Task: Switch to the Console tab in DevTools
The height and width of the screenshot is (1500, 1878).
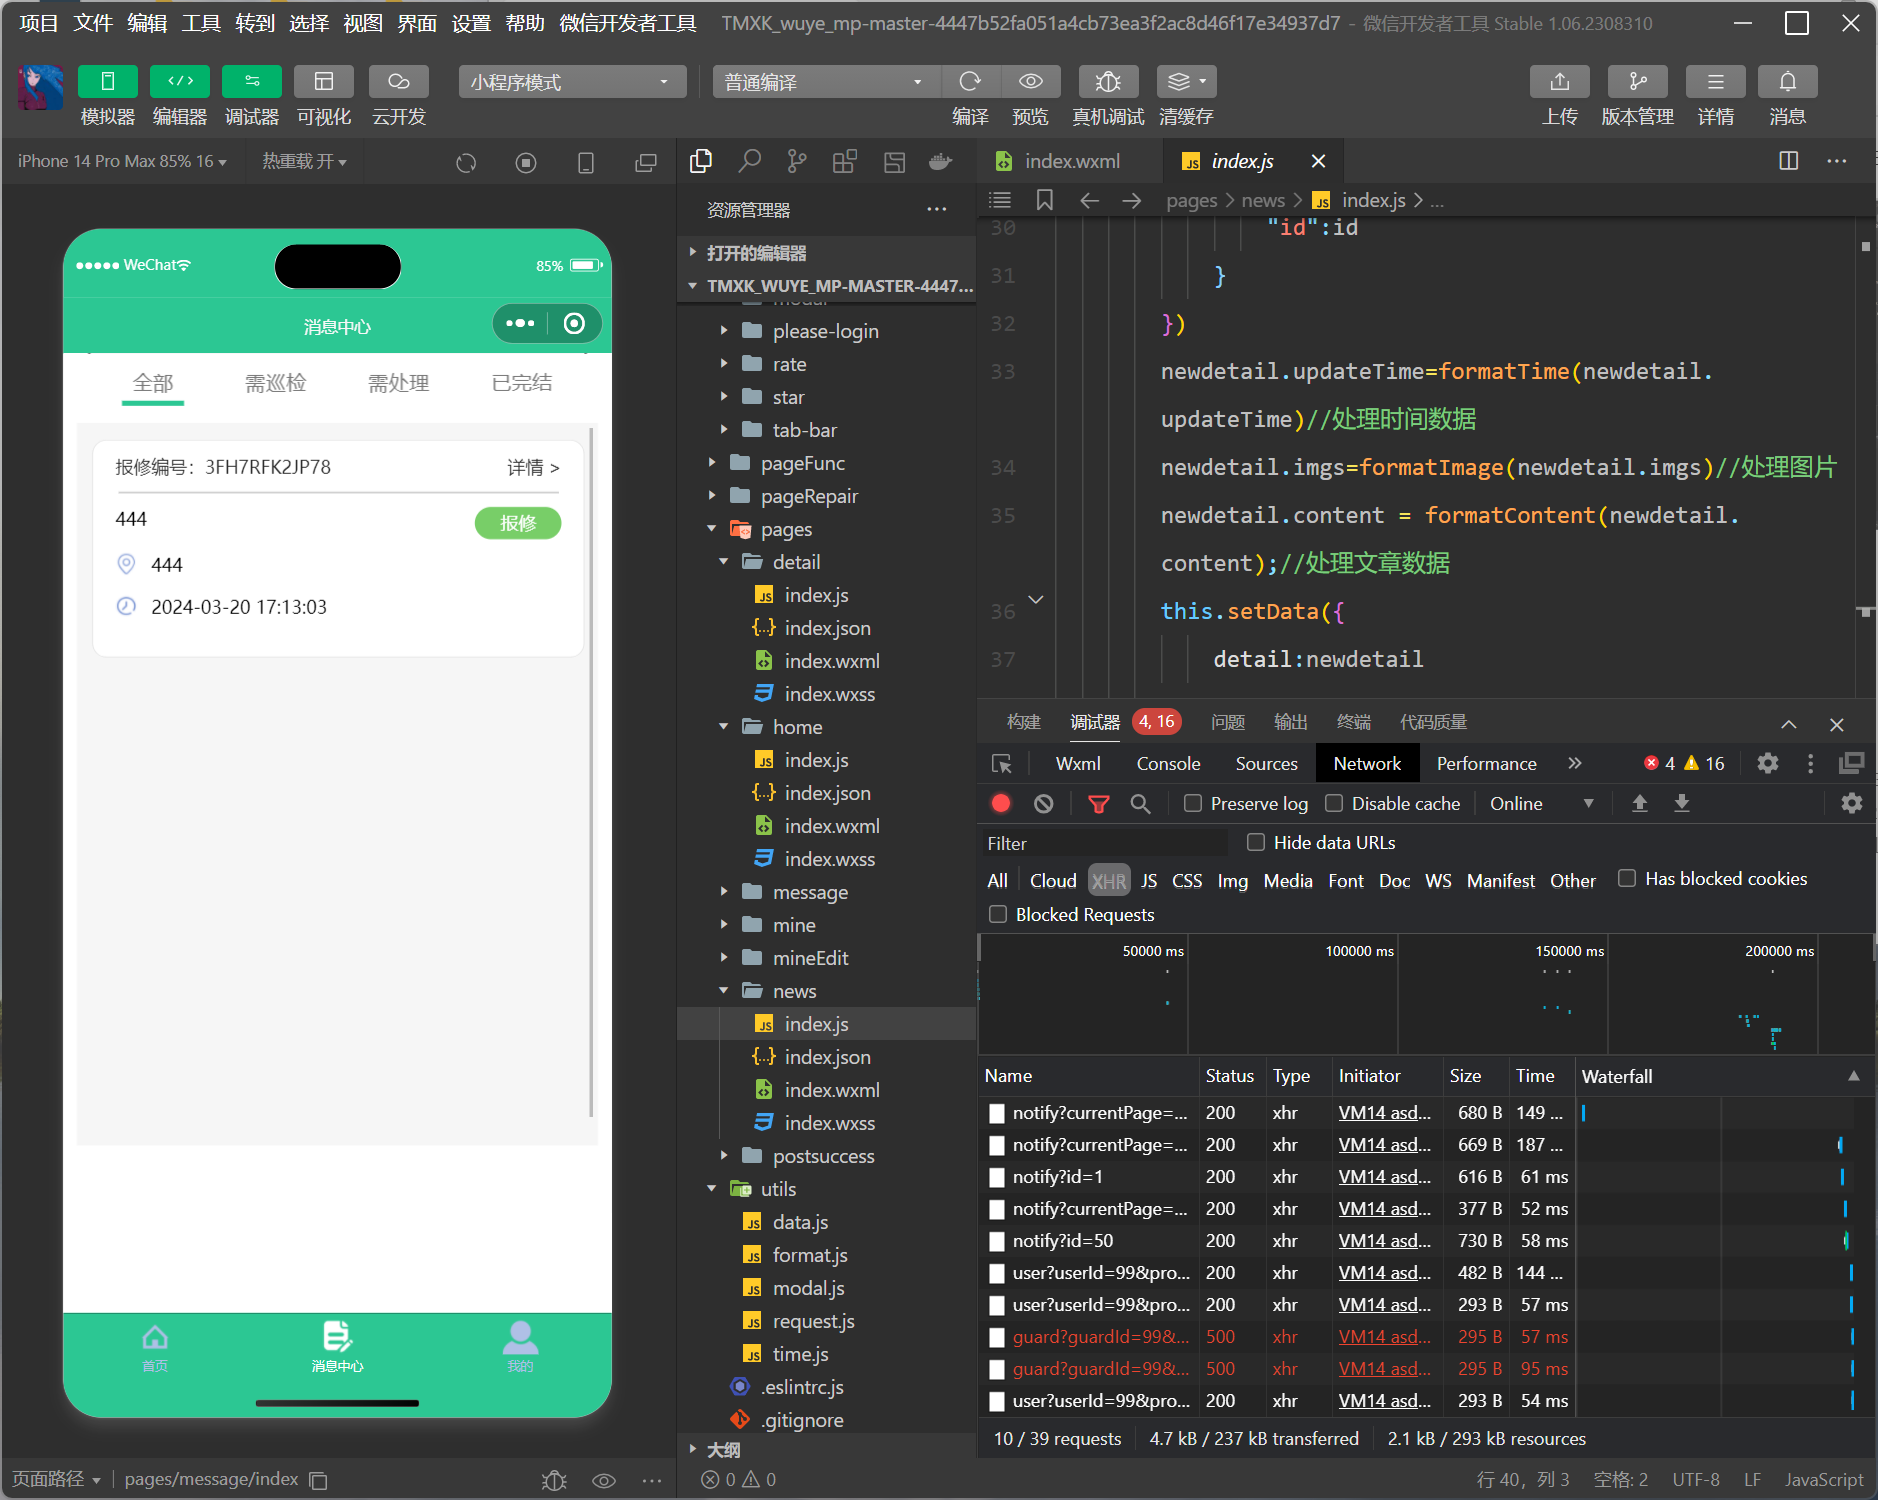Action: pos(1168,763)
